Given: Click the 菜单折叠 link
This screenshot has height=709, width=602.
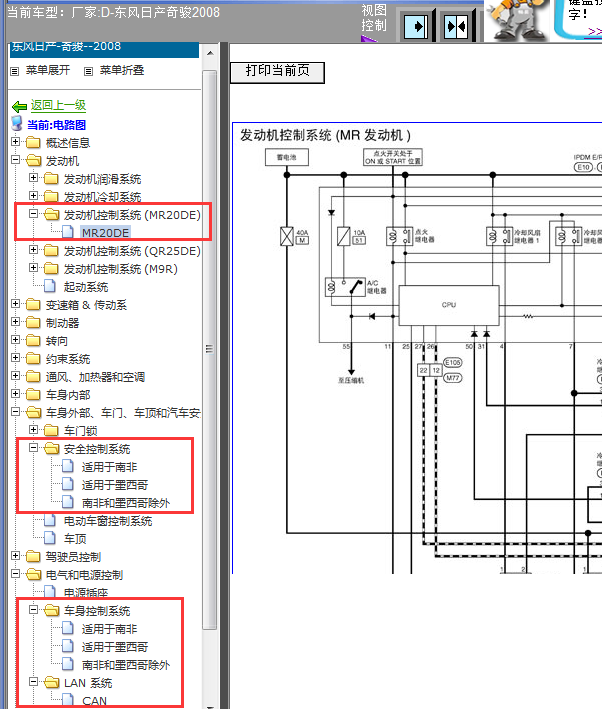Looking at the screenshot, I should (x=122, y=70).
